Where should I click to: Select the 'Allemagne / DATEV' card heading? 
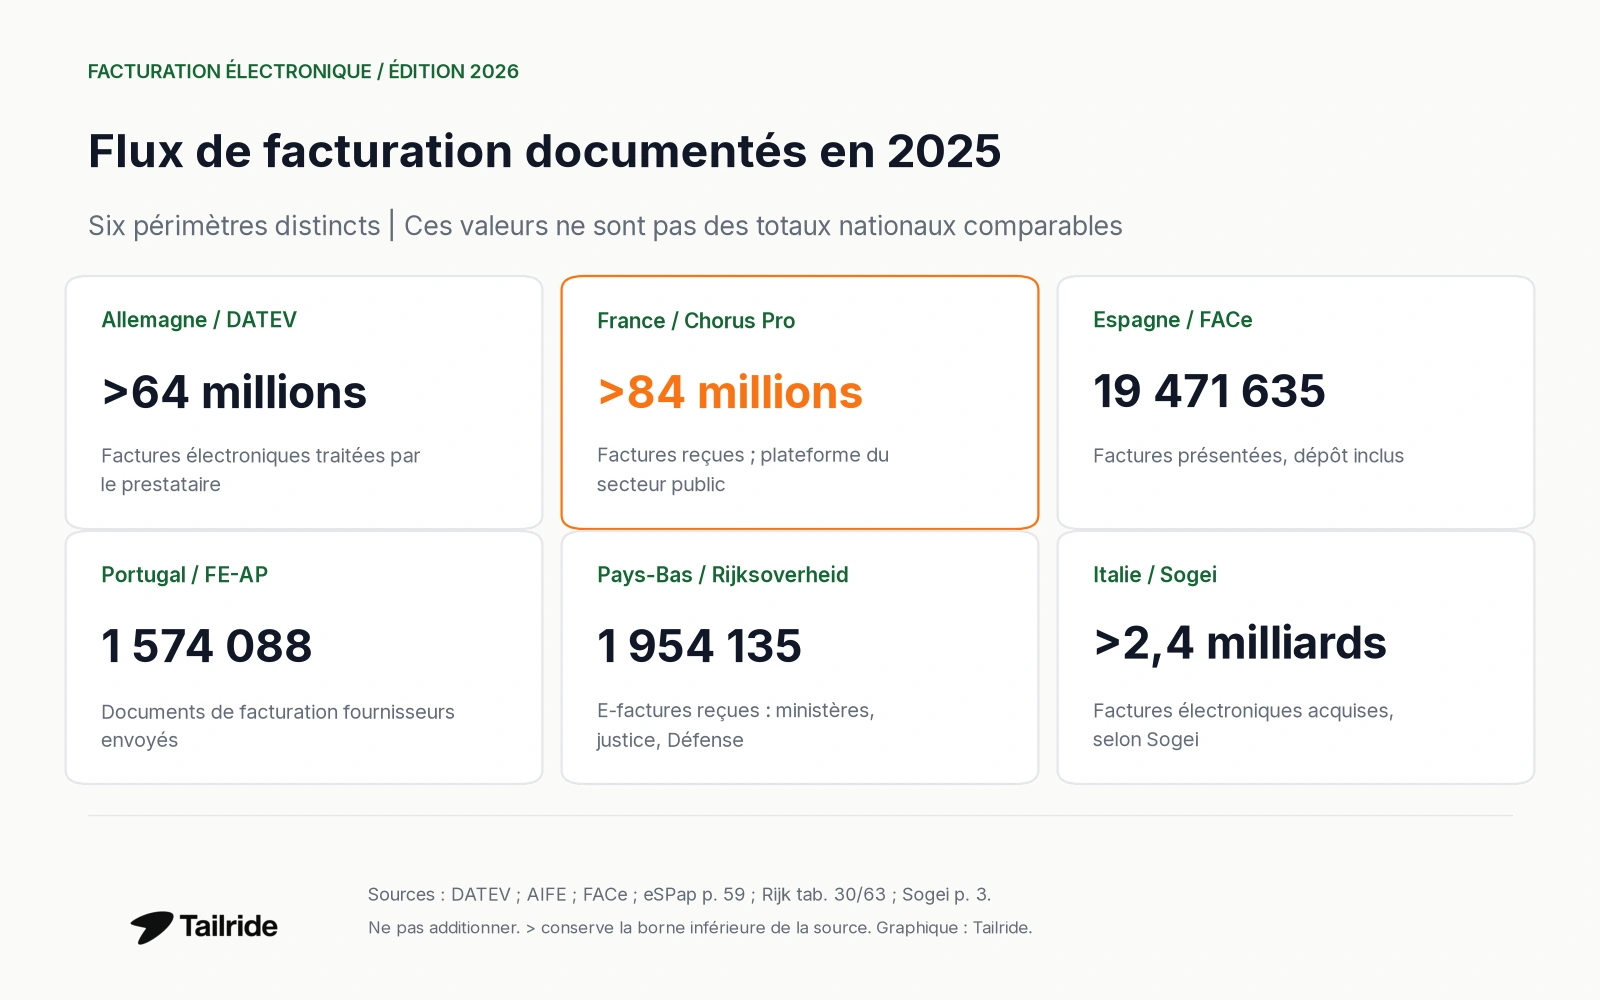click(x=199, y=320)
